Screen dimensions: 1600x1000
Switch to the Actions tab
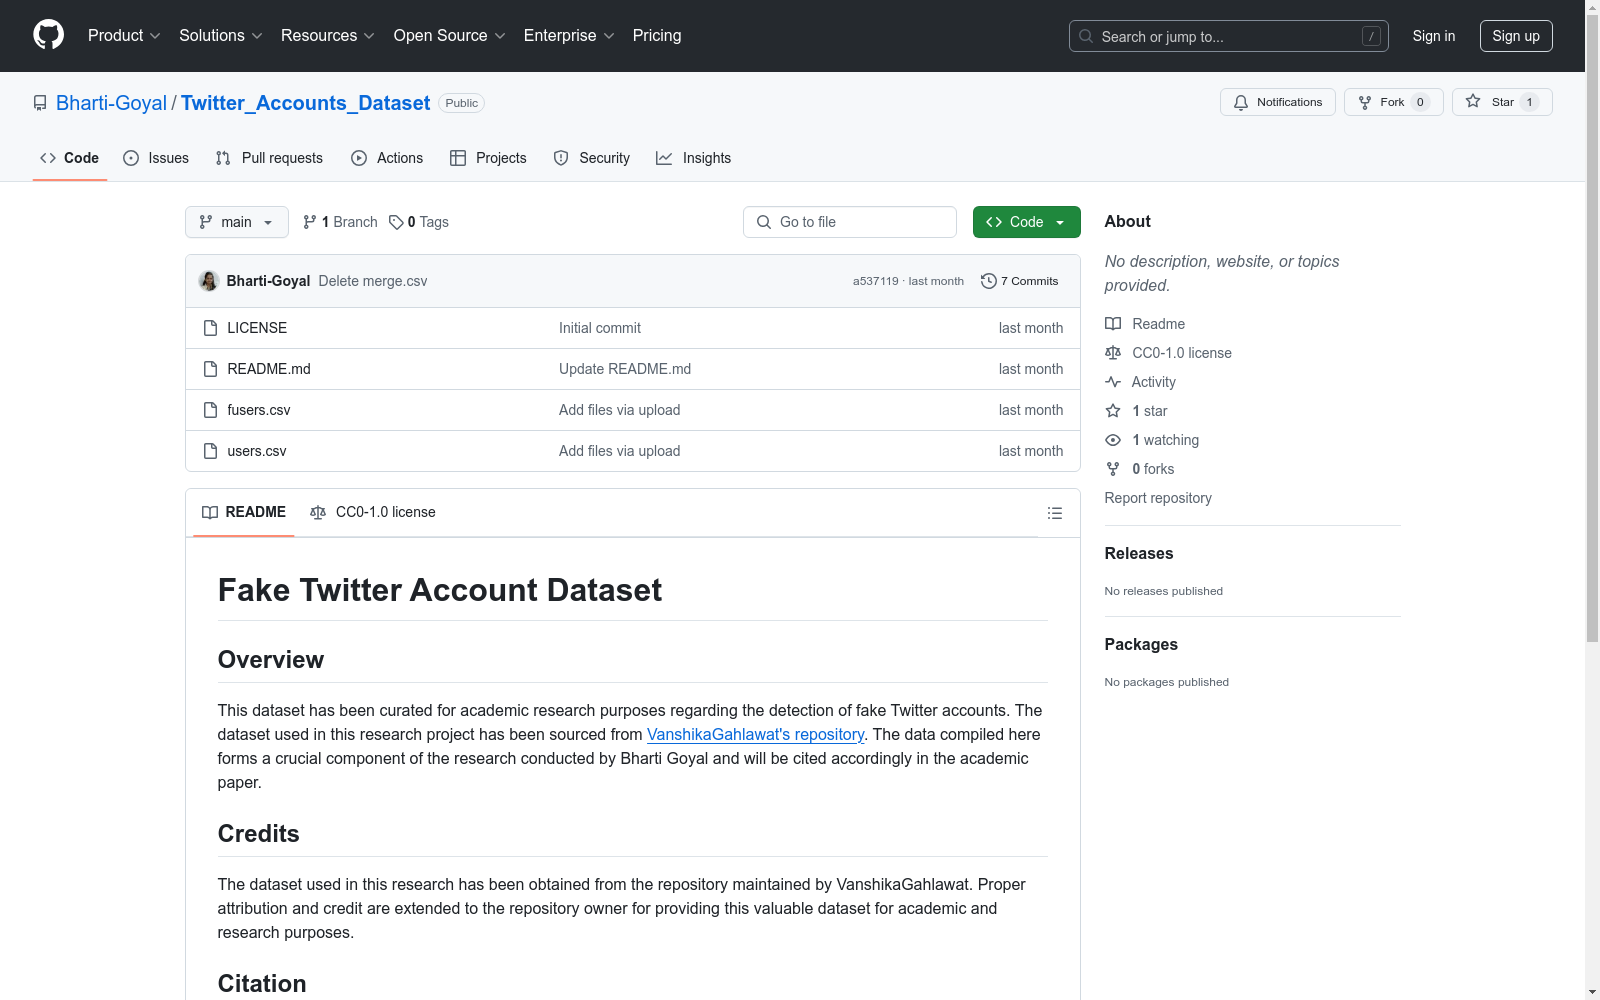point(387,158)
